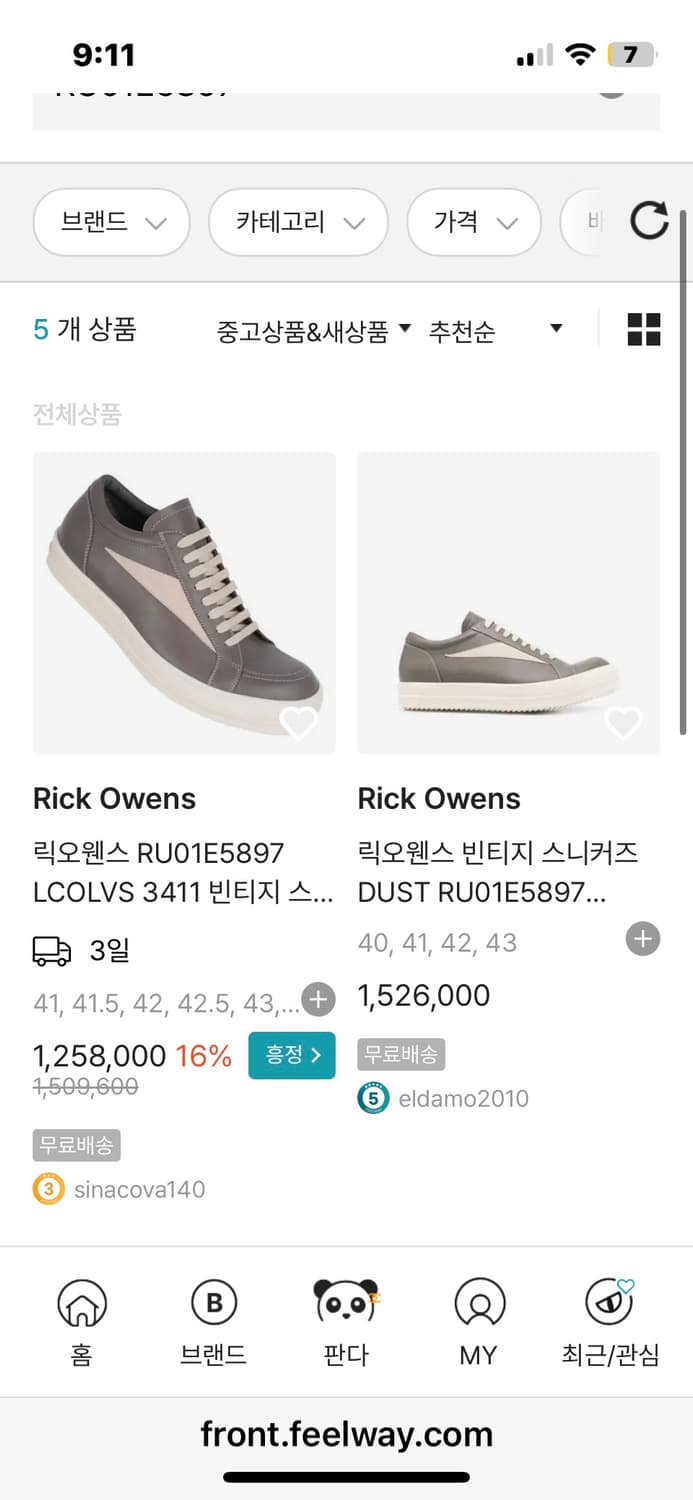693x1500 pixels.
Task: Favorite the DUST sneaker using its heart icon
Action: click(x=624, y=722)
